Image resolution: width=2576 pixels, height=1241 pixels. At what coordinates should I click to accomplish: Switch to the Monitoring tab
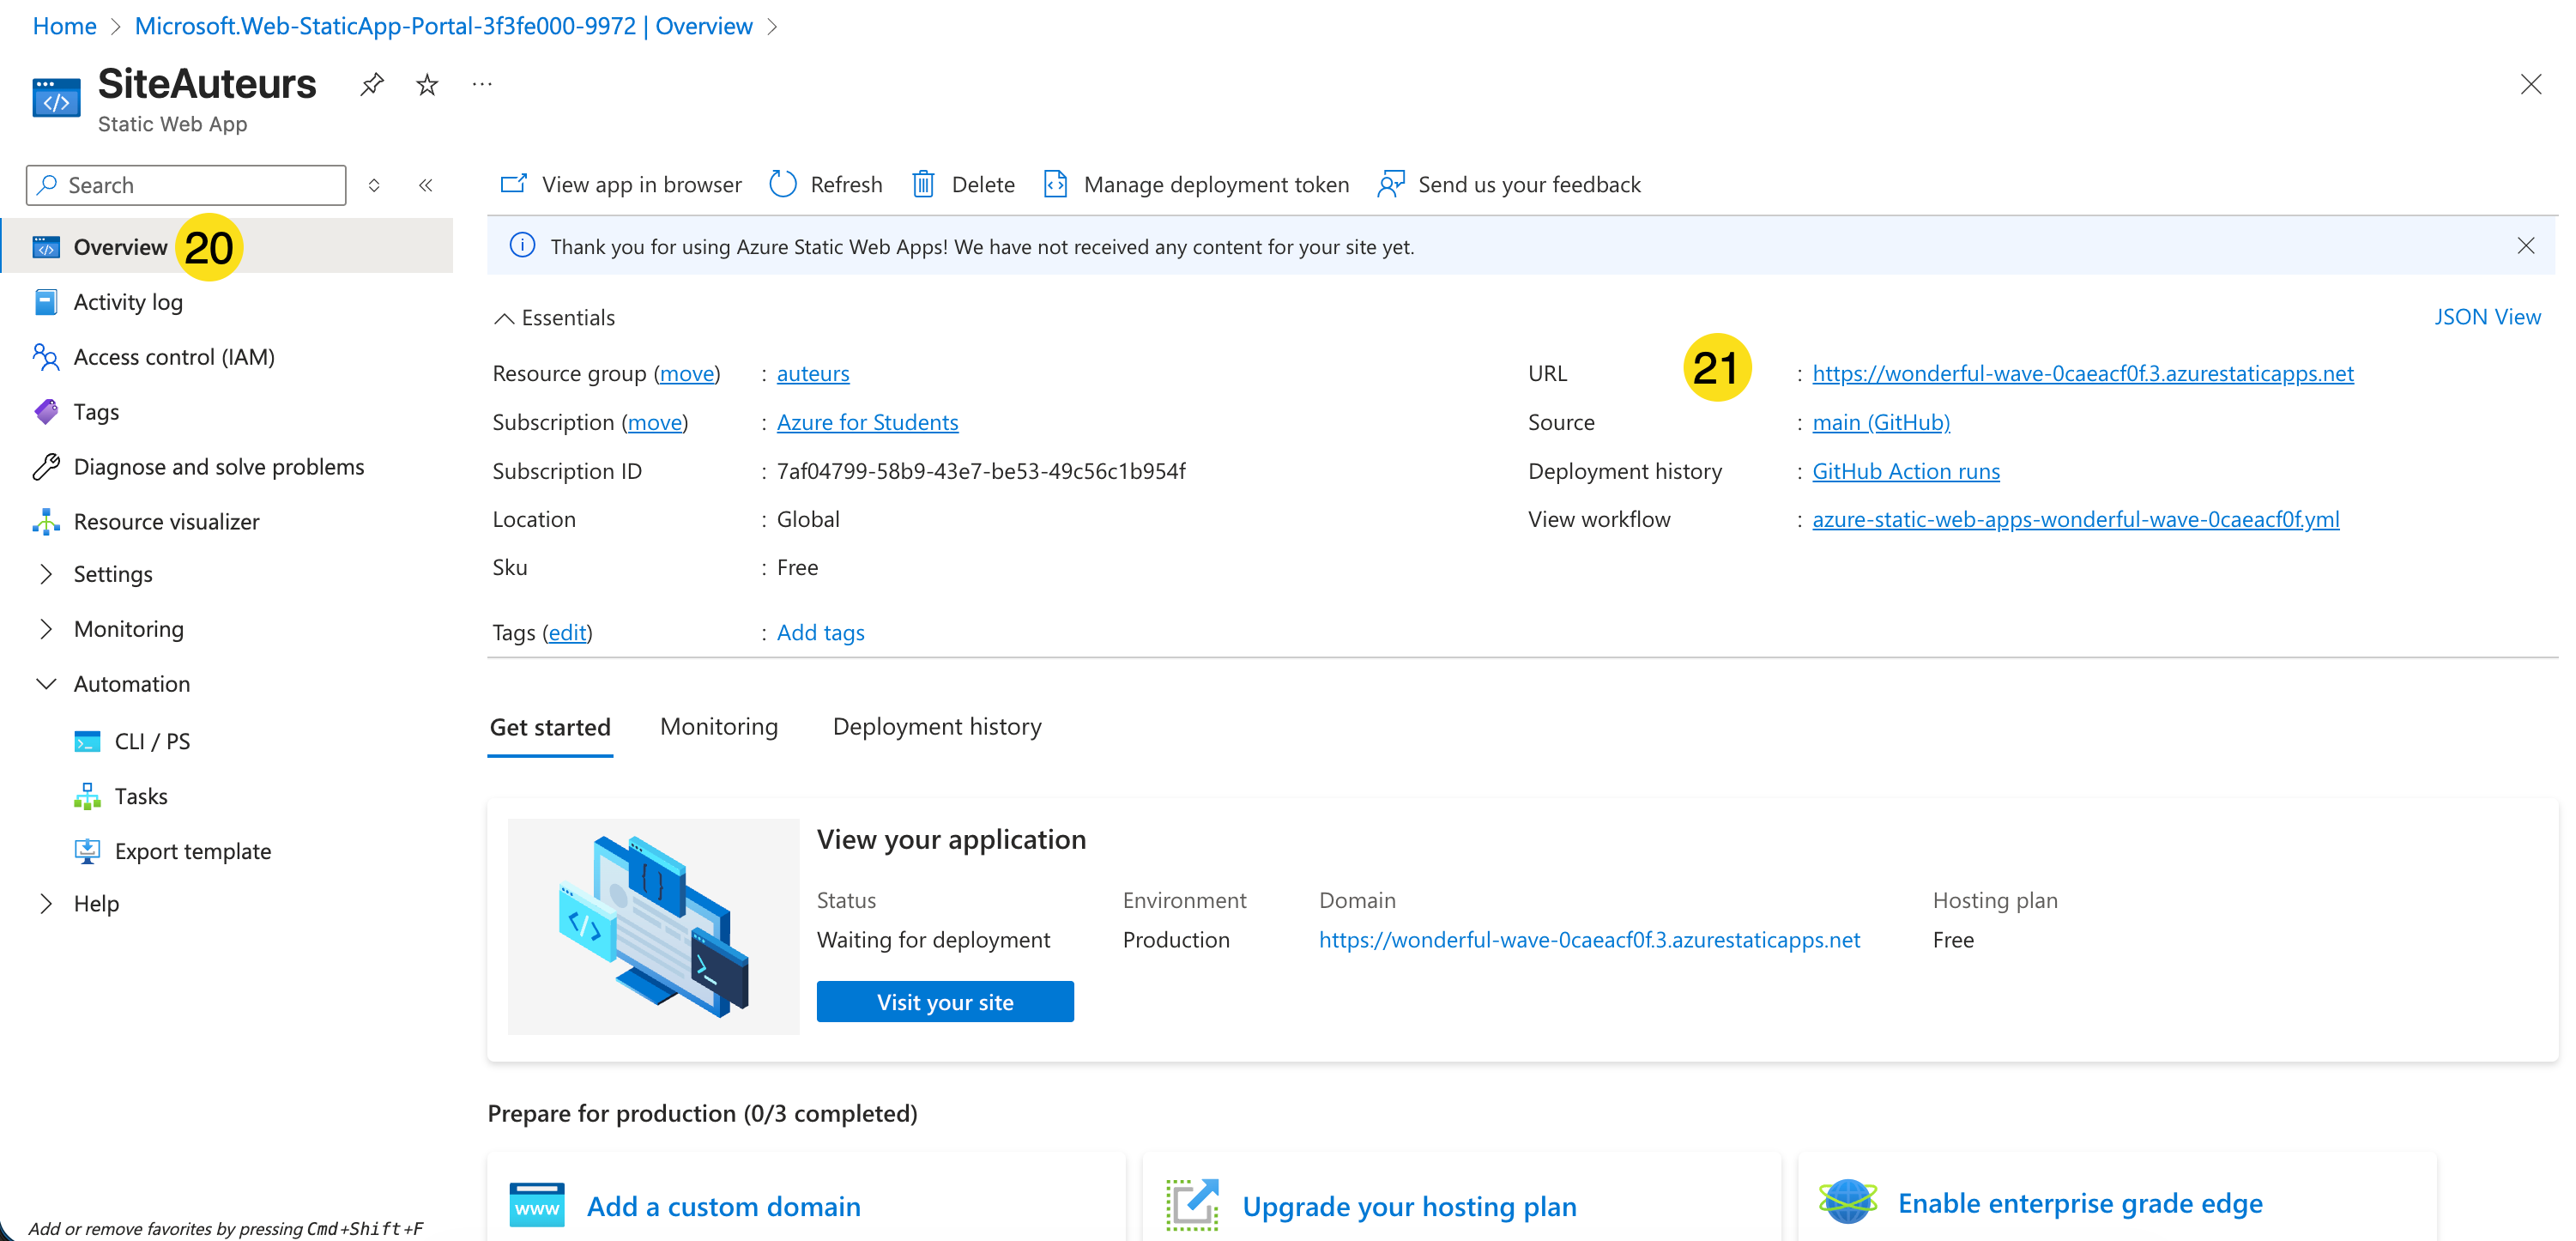point(718,726)
